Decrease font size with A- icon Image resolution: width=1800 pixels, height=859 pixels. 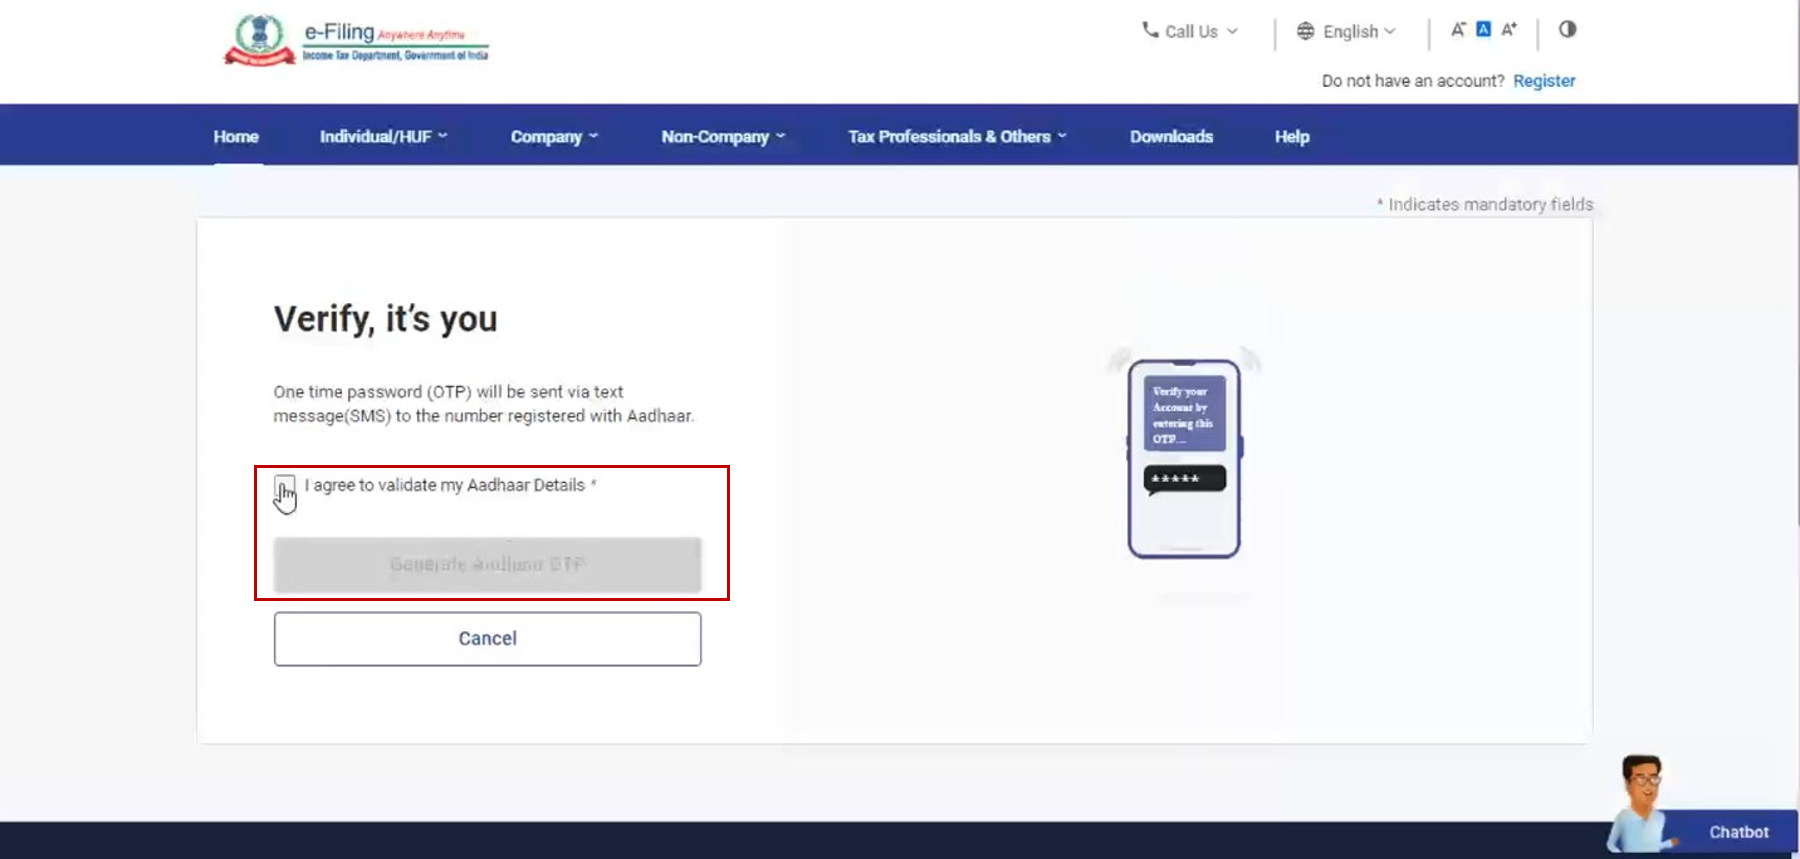[1458, 30]
